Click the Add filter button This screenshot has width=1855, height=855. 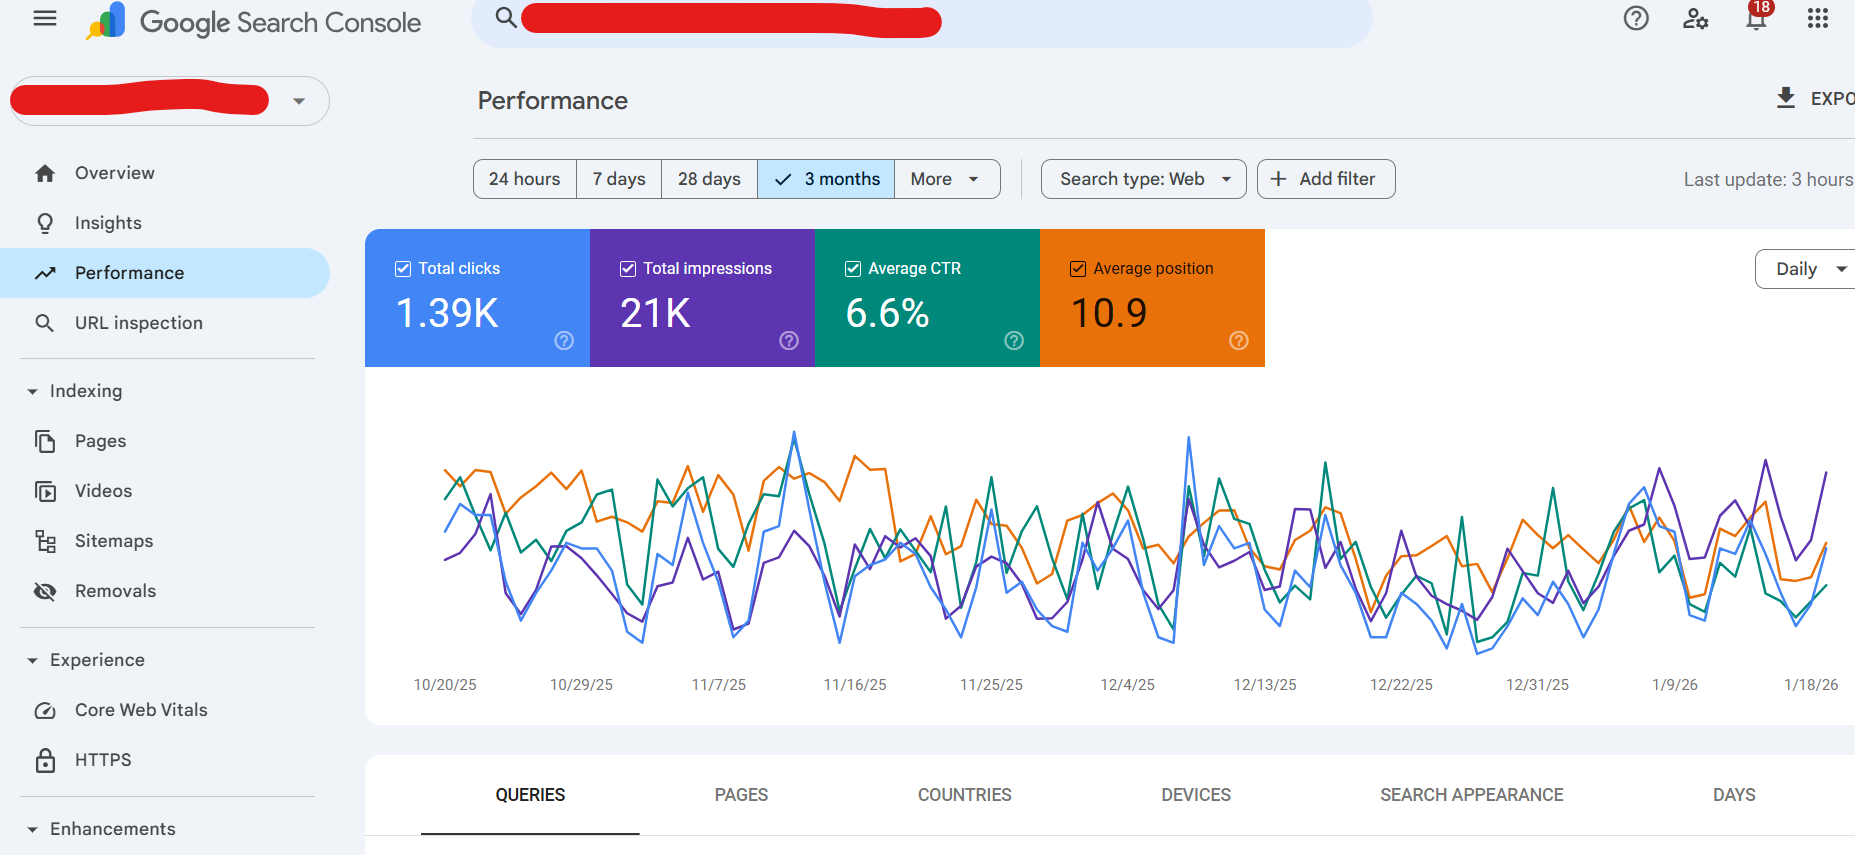[1325, 179]
